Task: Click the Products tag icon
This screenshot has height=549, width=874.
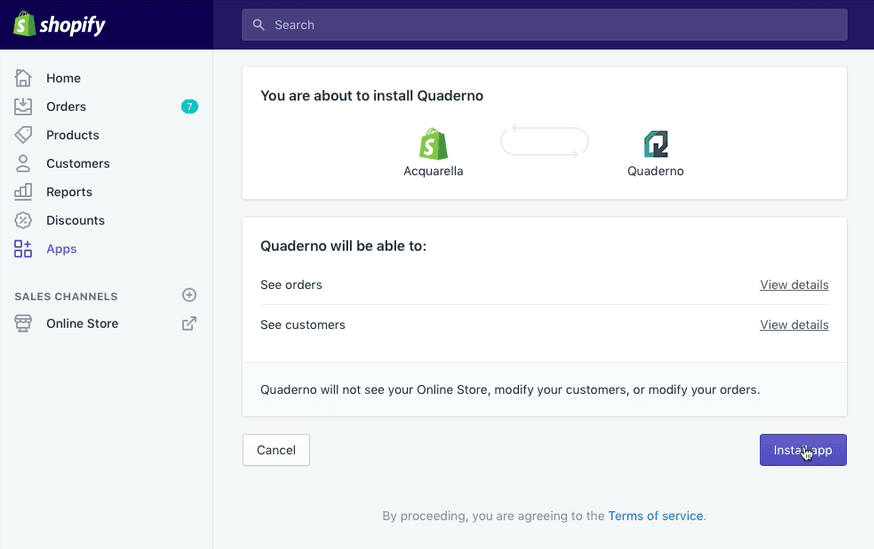Action: coord(23,135)
